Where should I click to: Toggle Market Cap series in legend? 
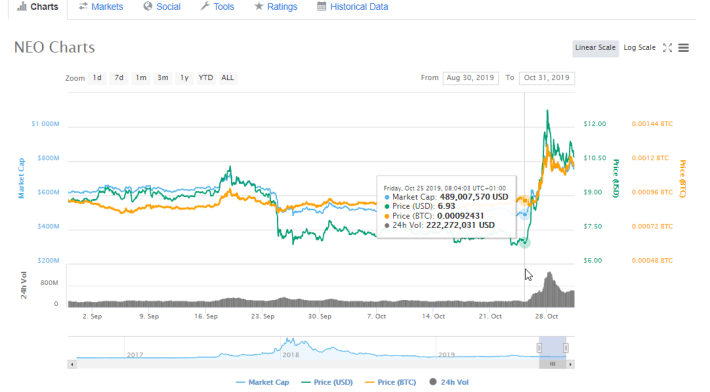pyautogui.click(x=263, y=382)
